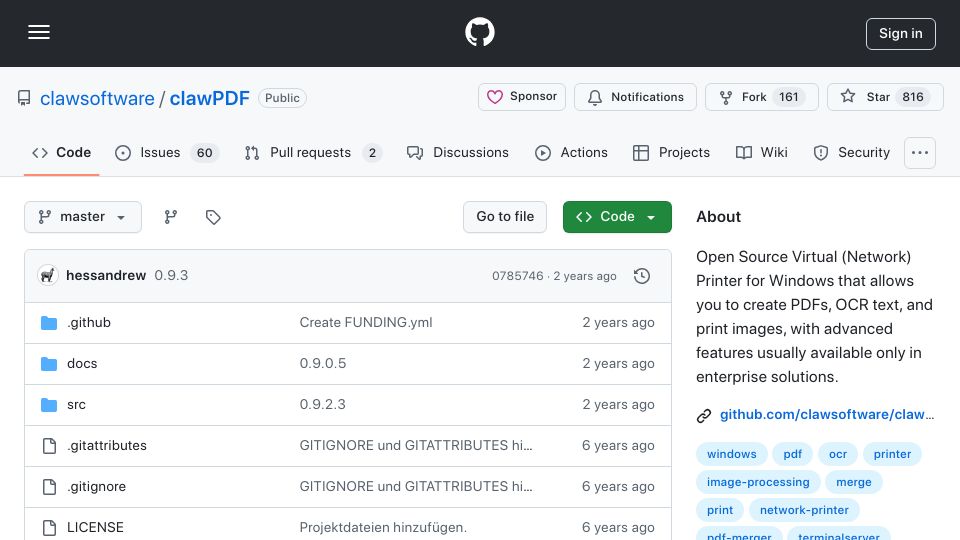Switch to the Issues tab
The width and height of the screenshot is (960, 540).
pos(167,152)
